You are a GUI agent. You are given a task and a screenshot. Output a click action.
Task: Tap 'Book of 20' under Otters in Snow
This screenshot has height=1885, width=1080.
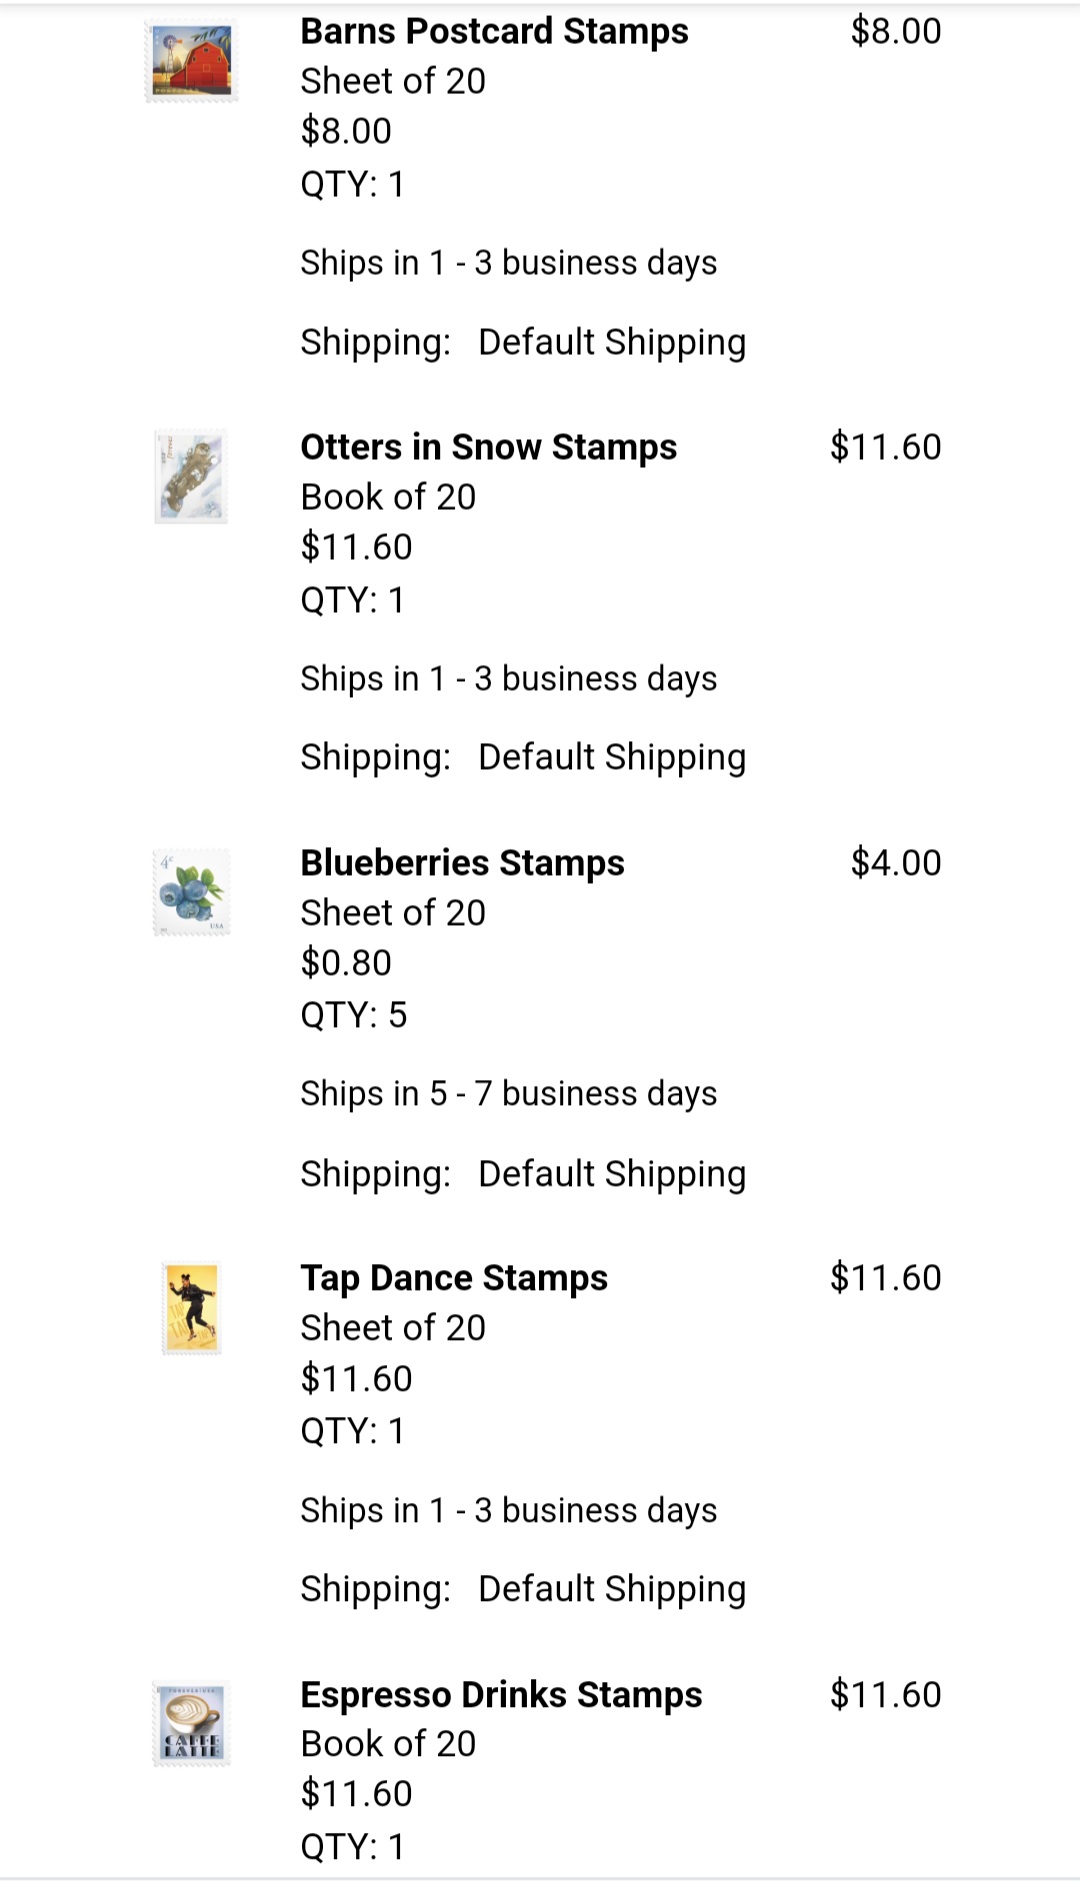(388, 497)
